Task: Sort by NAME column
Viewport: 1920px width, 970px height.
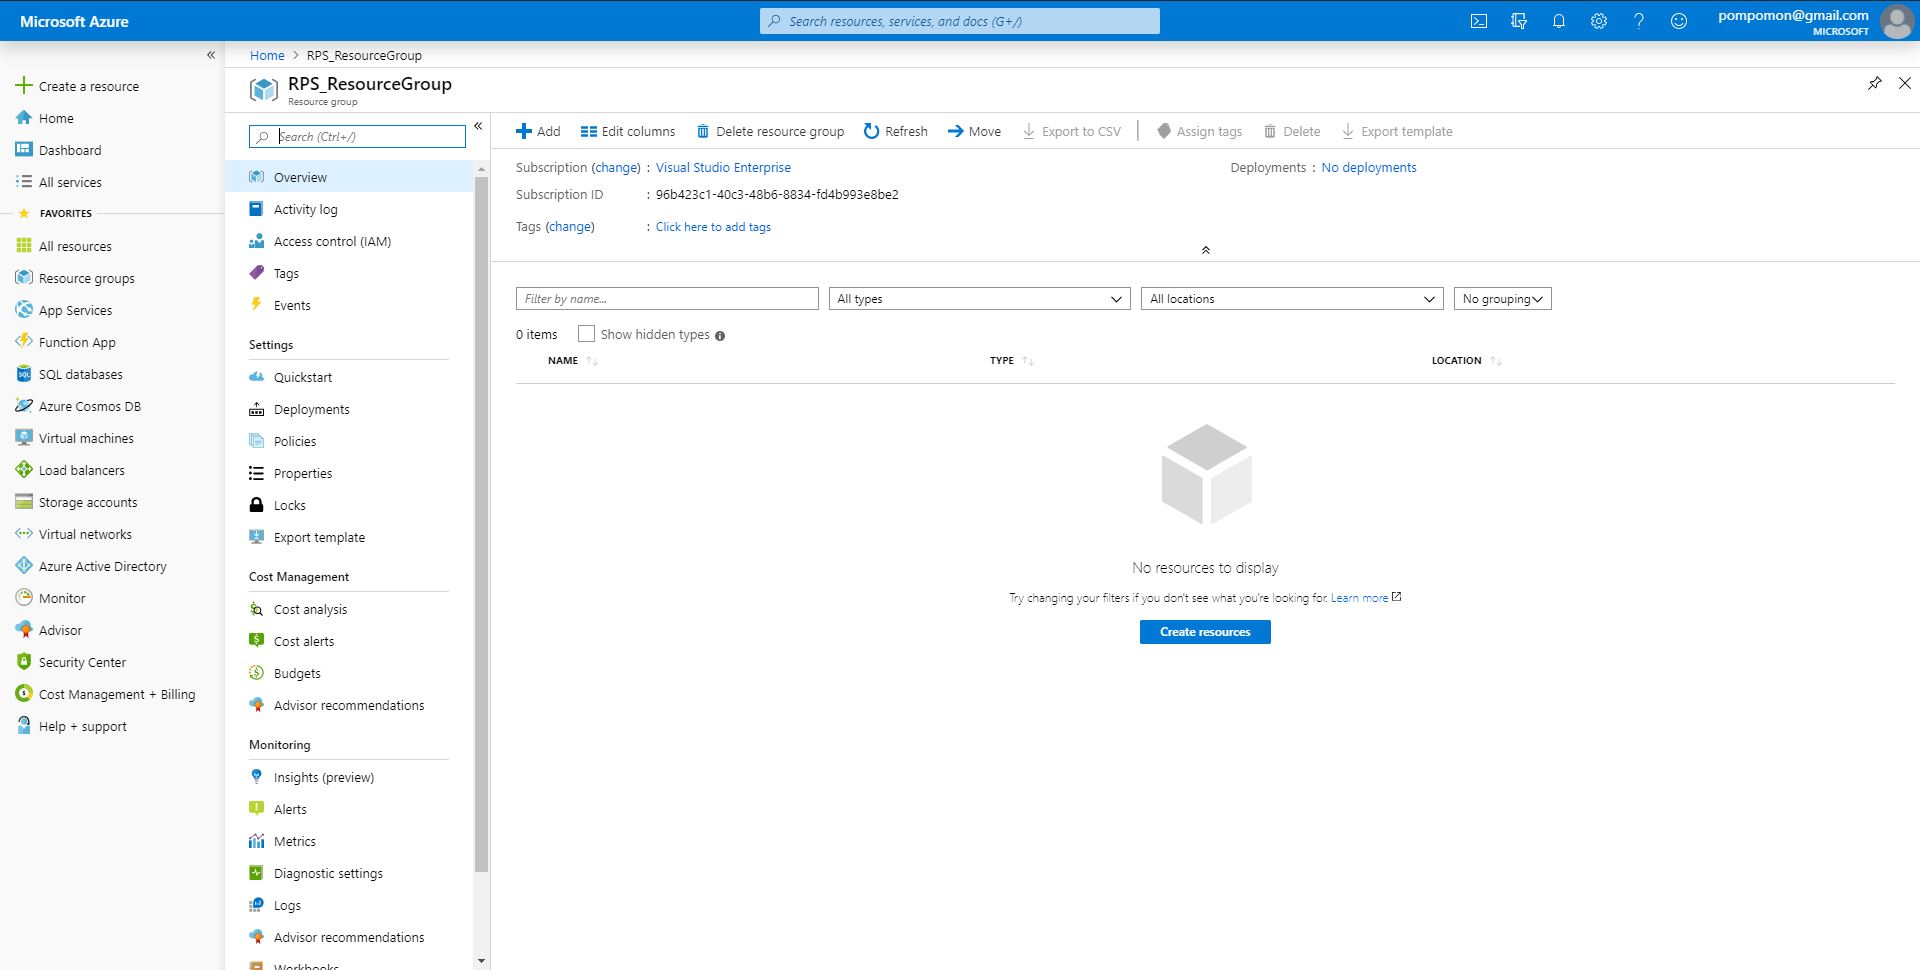Action: point(573,360)
